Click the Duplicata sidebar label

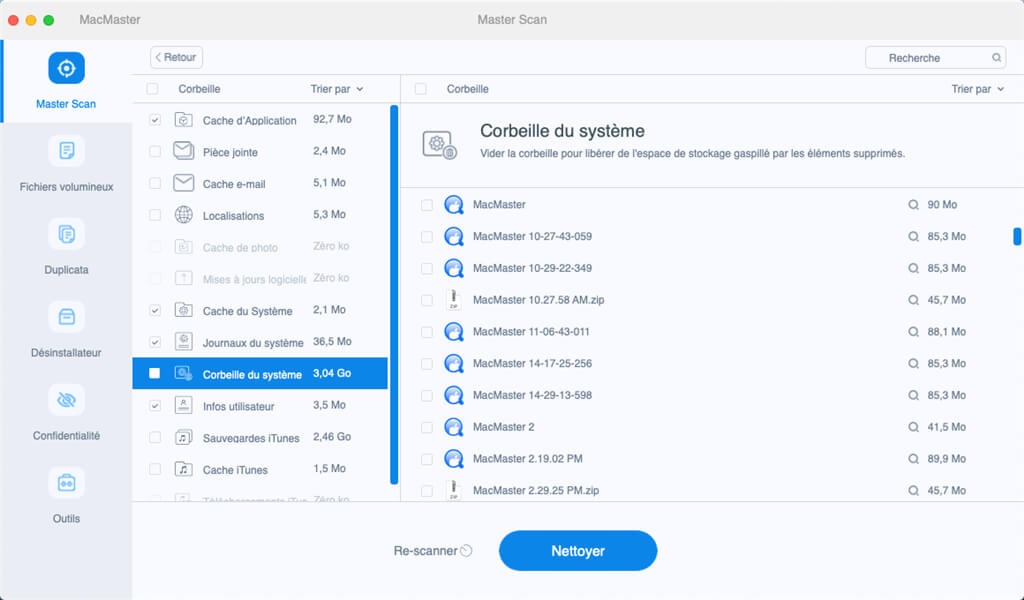pyautogui.click(x=66, y=270)
